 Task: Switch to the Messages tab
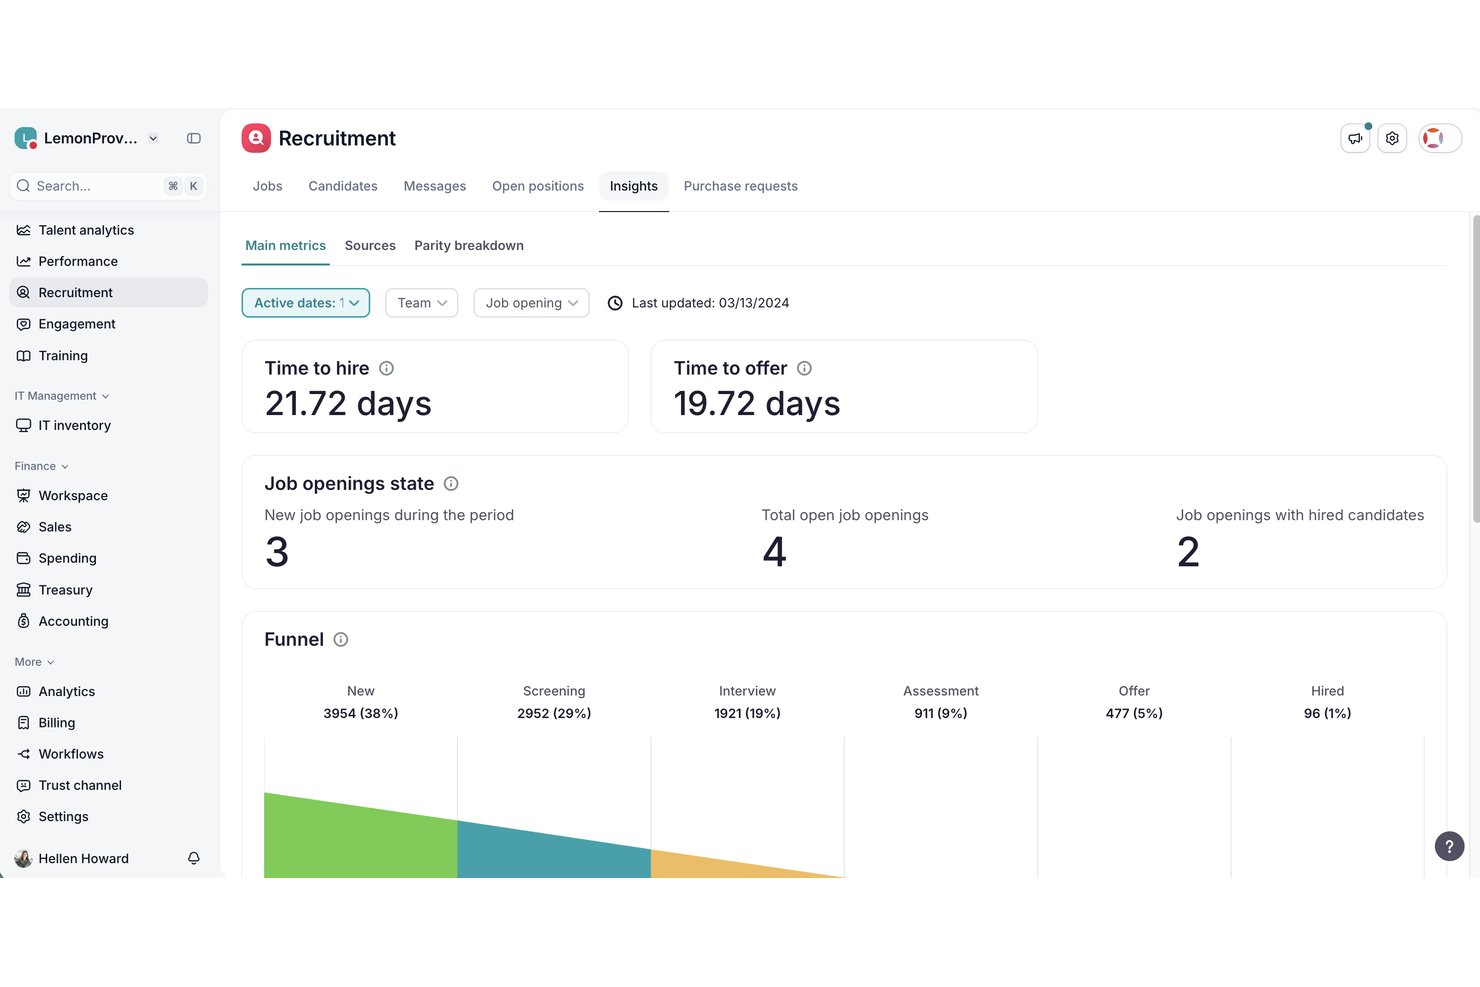435,186
